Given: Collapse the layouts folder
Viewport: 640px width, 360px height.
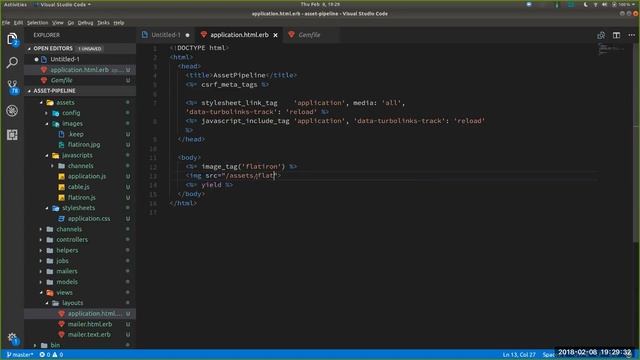Looking at the screenshot, I should click(x=72, y=303).
